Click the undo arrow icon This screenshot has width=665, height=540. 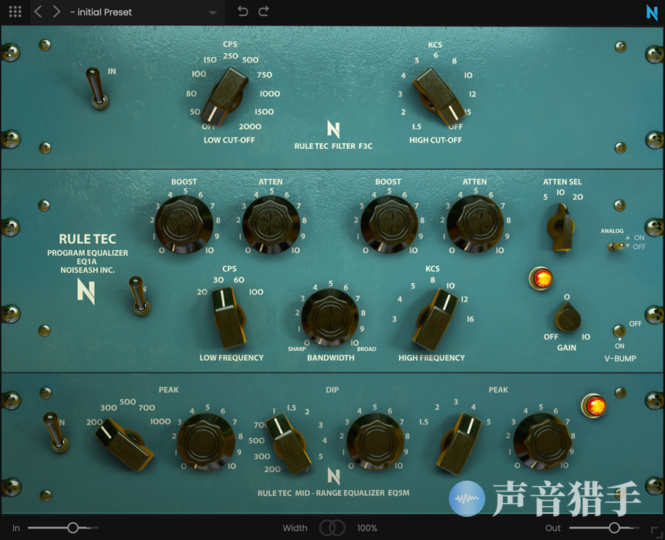243,12
